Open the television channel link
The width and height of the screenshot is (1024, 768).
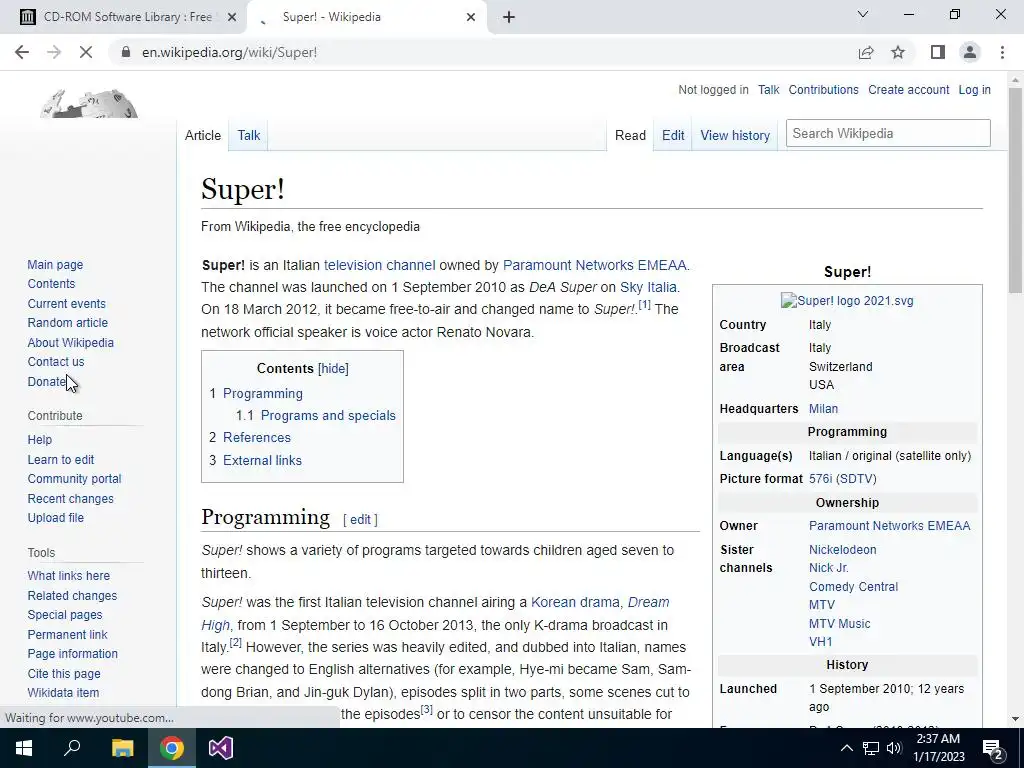[x=379, y=265]
